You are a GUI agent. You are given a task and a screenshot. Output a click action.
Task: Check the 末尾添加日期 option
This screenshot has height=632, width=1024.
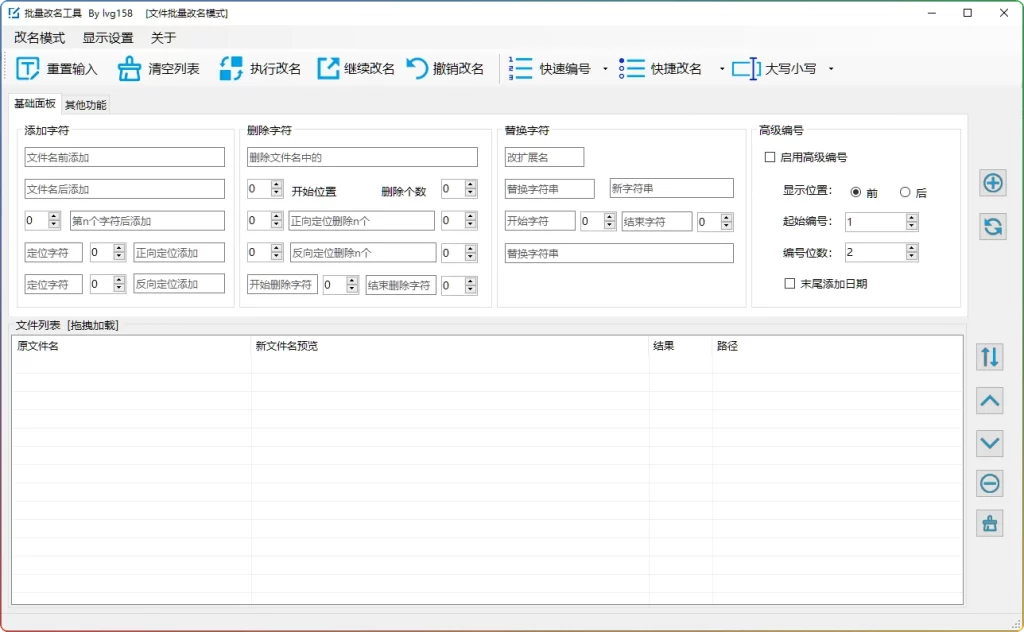(x=789, y=284)
